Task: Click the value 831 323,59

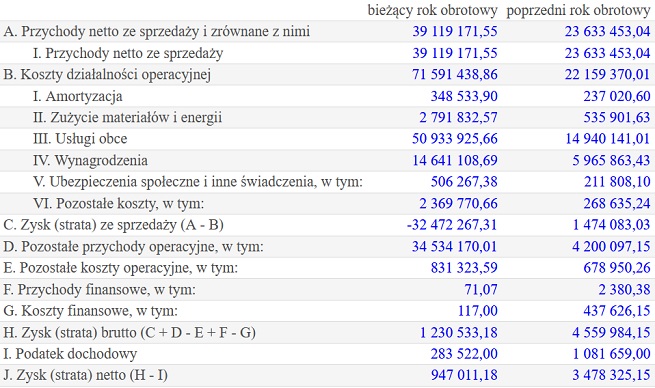Action: [464, 268]
